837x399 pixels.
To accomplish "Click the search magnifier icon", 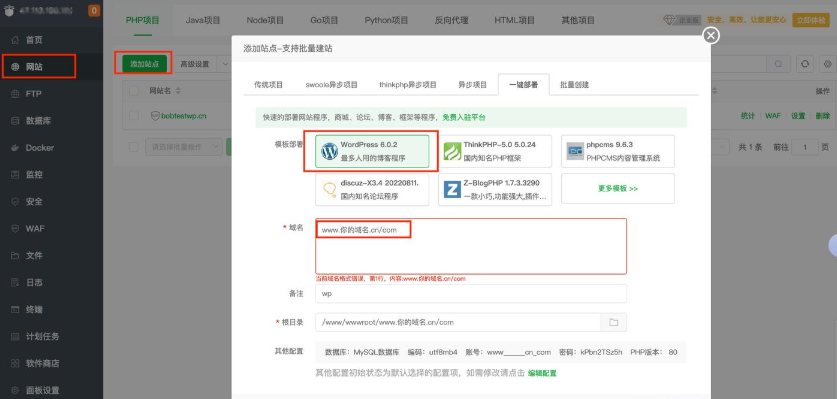I will tap(779, 64).
